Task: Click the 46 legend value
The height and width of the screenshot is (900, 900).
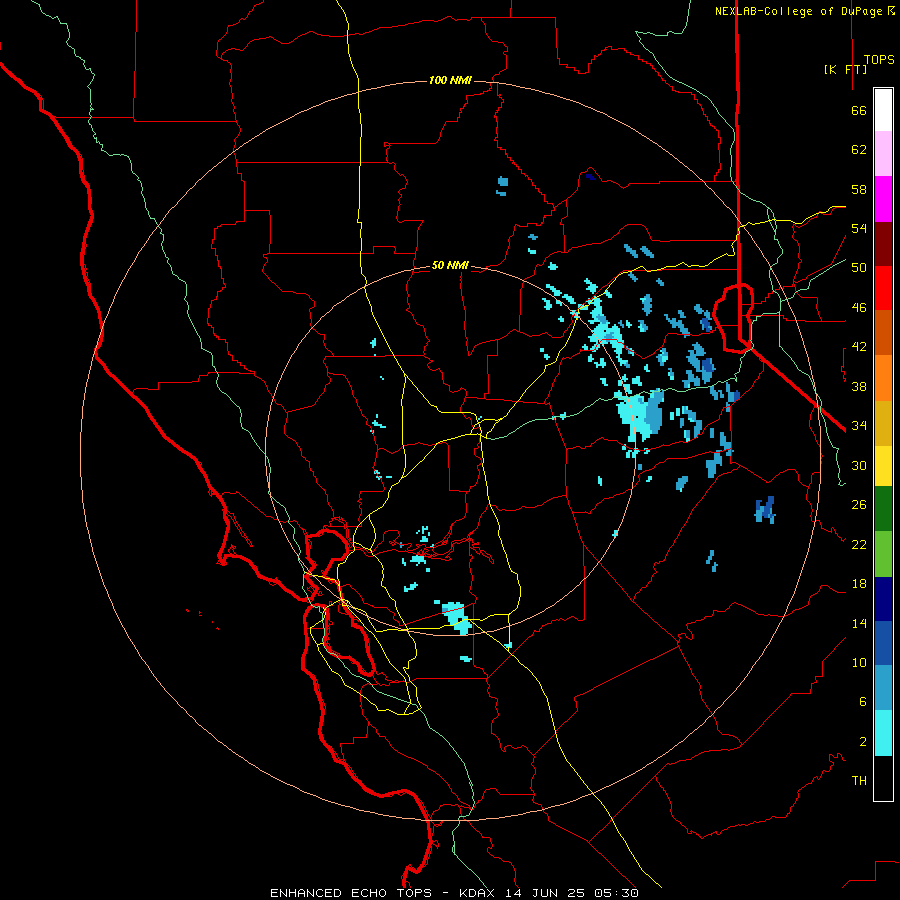Action: click(859, 308)
